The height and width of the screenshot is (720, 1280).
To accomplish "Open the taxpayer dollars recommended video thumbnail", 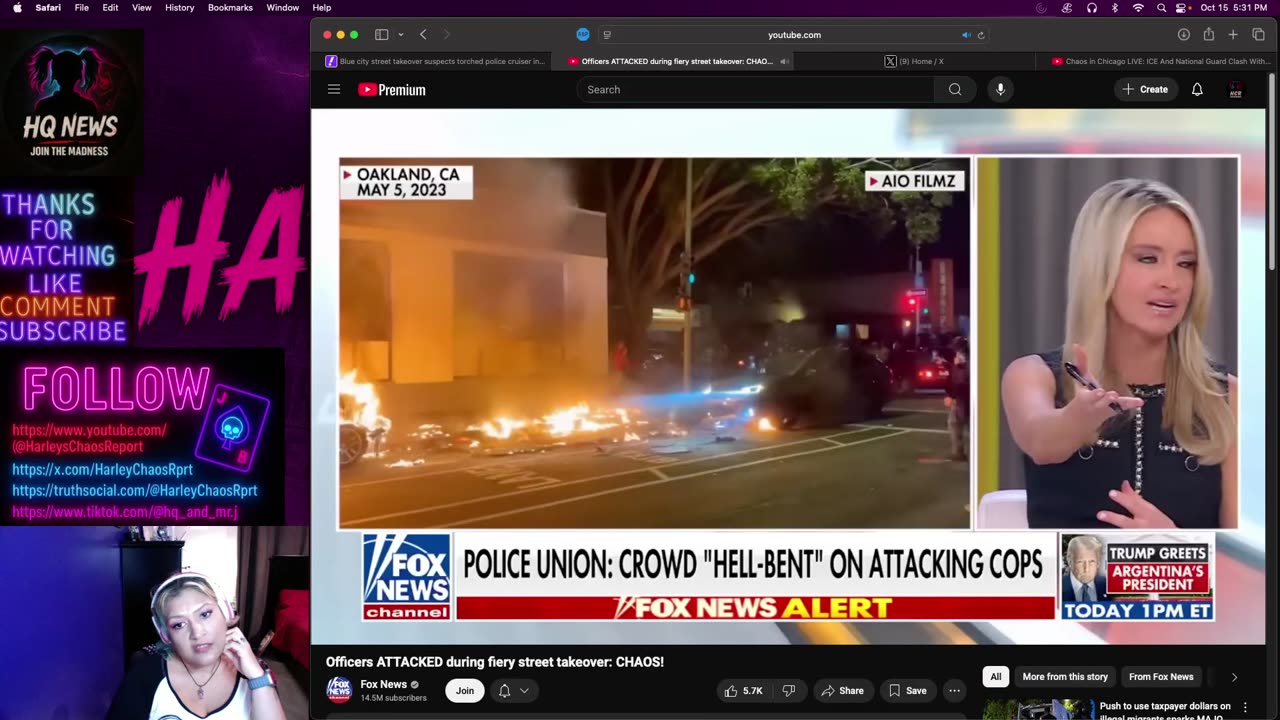I will (1037, 709).
